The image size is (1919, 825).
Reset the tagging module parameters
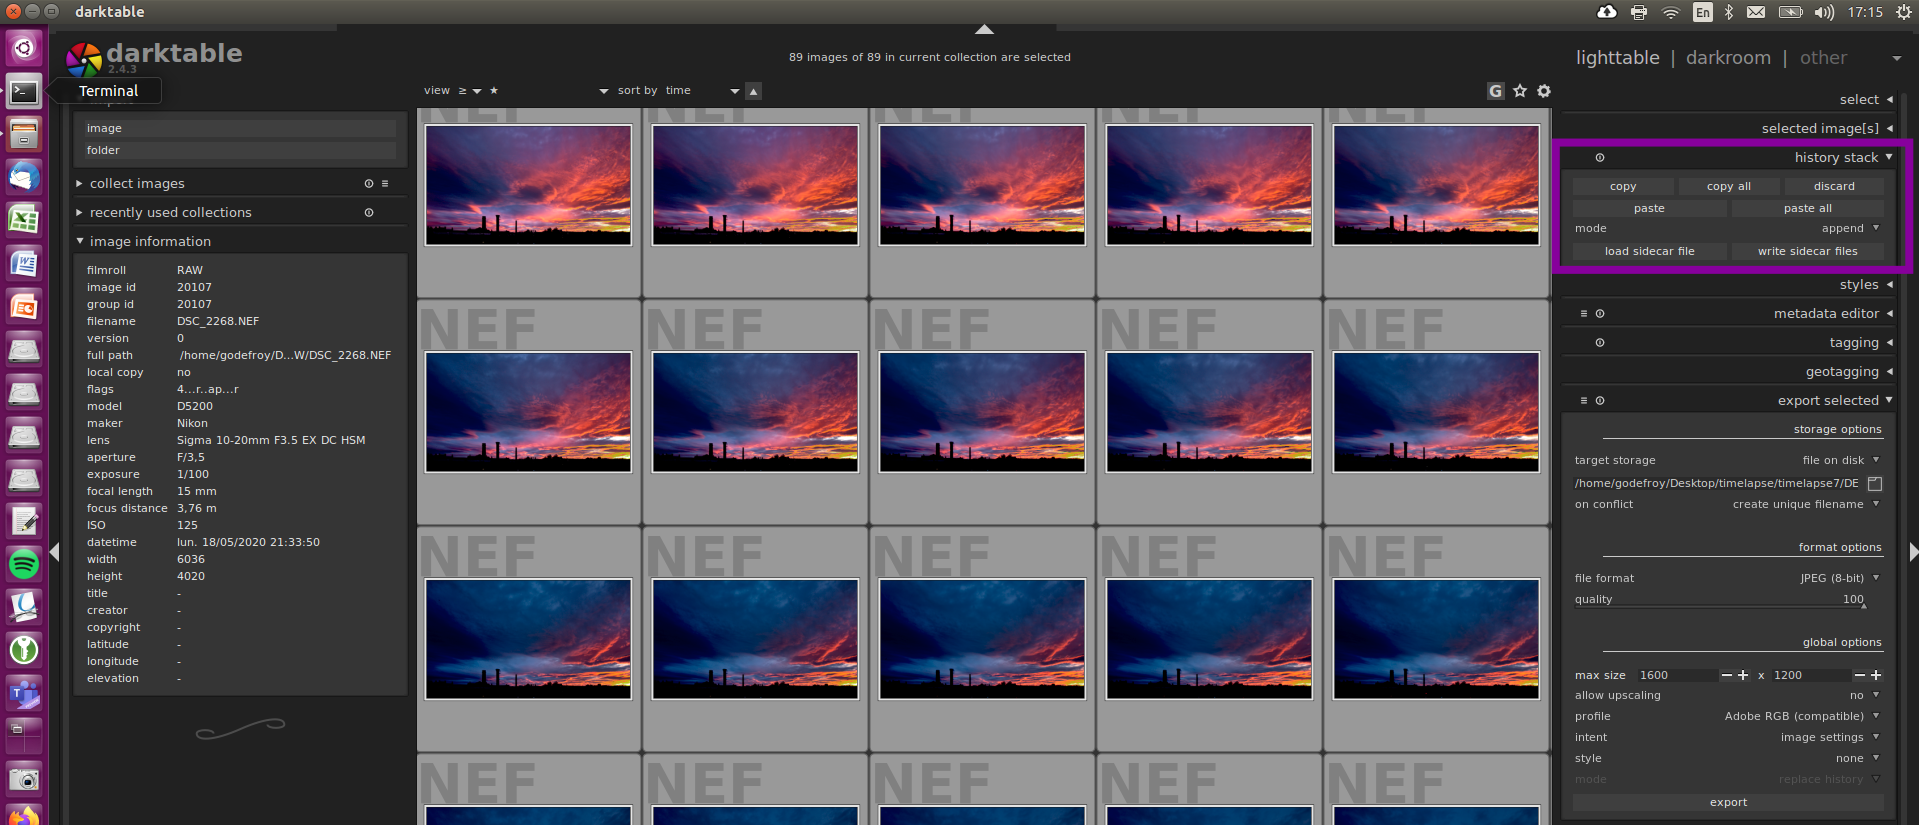click(x=1600, y=343)
